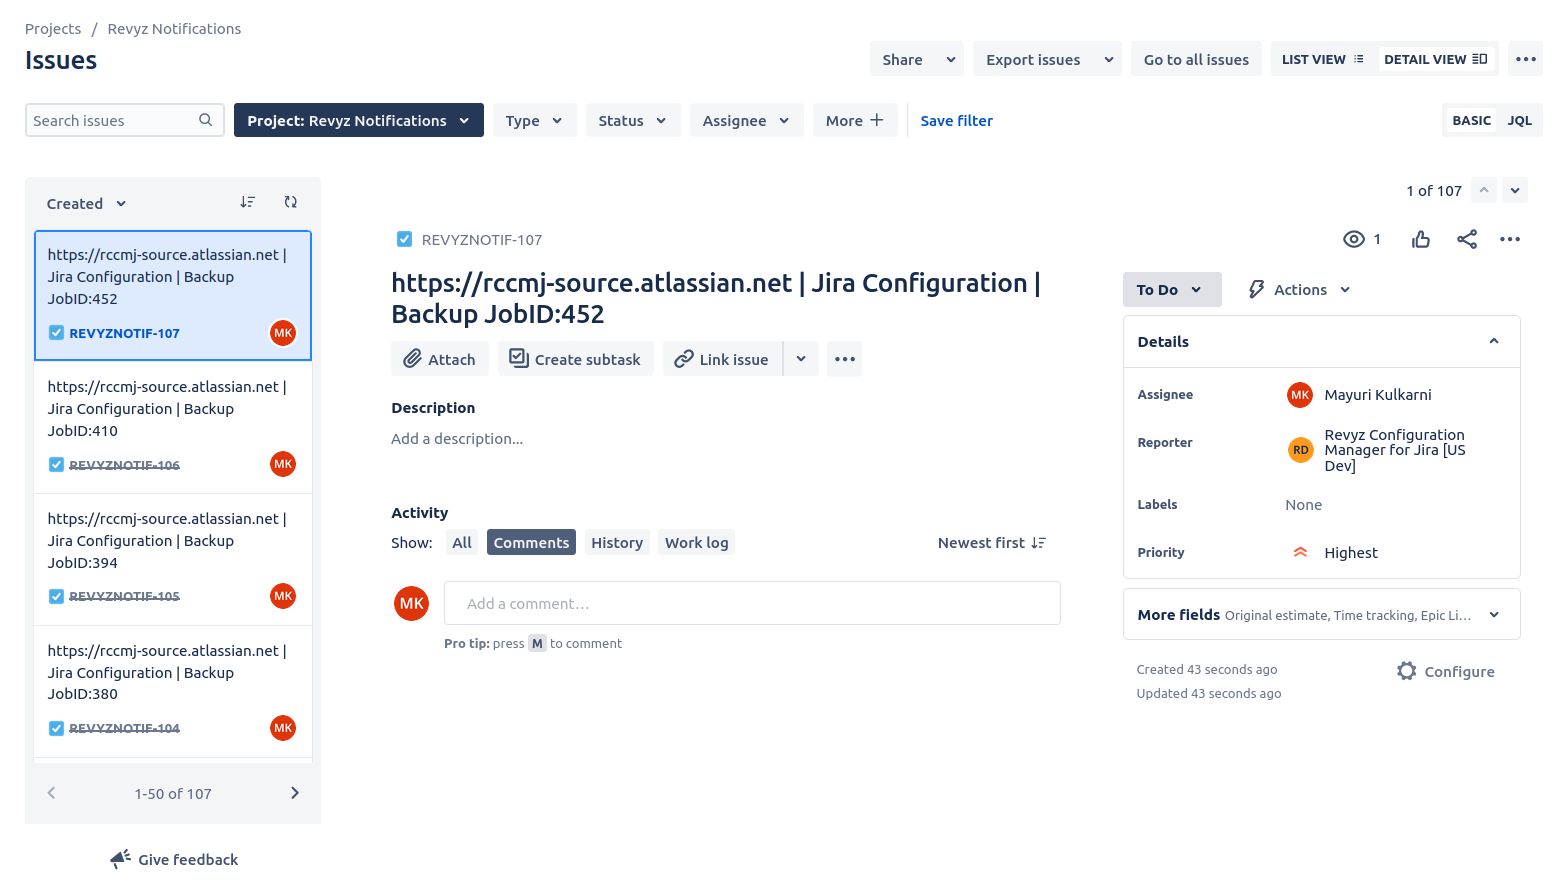
Task: Switch to Detail View
Action: (1434, 60)
